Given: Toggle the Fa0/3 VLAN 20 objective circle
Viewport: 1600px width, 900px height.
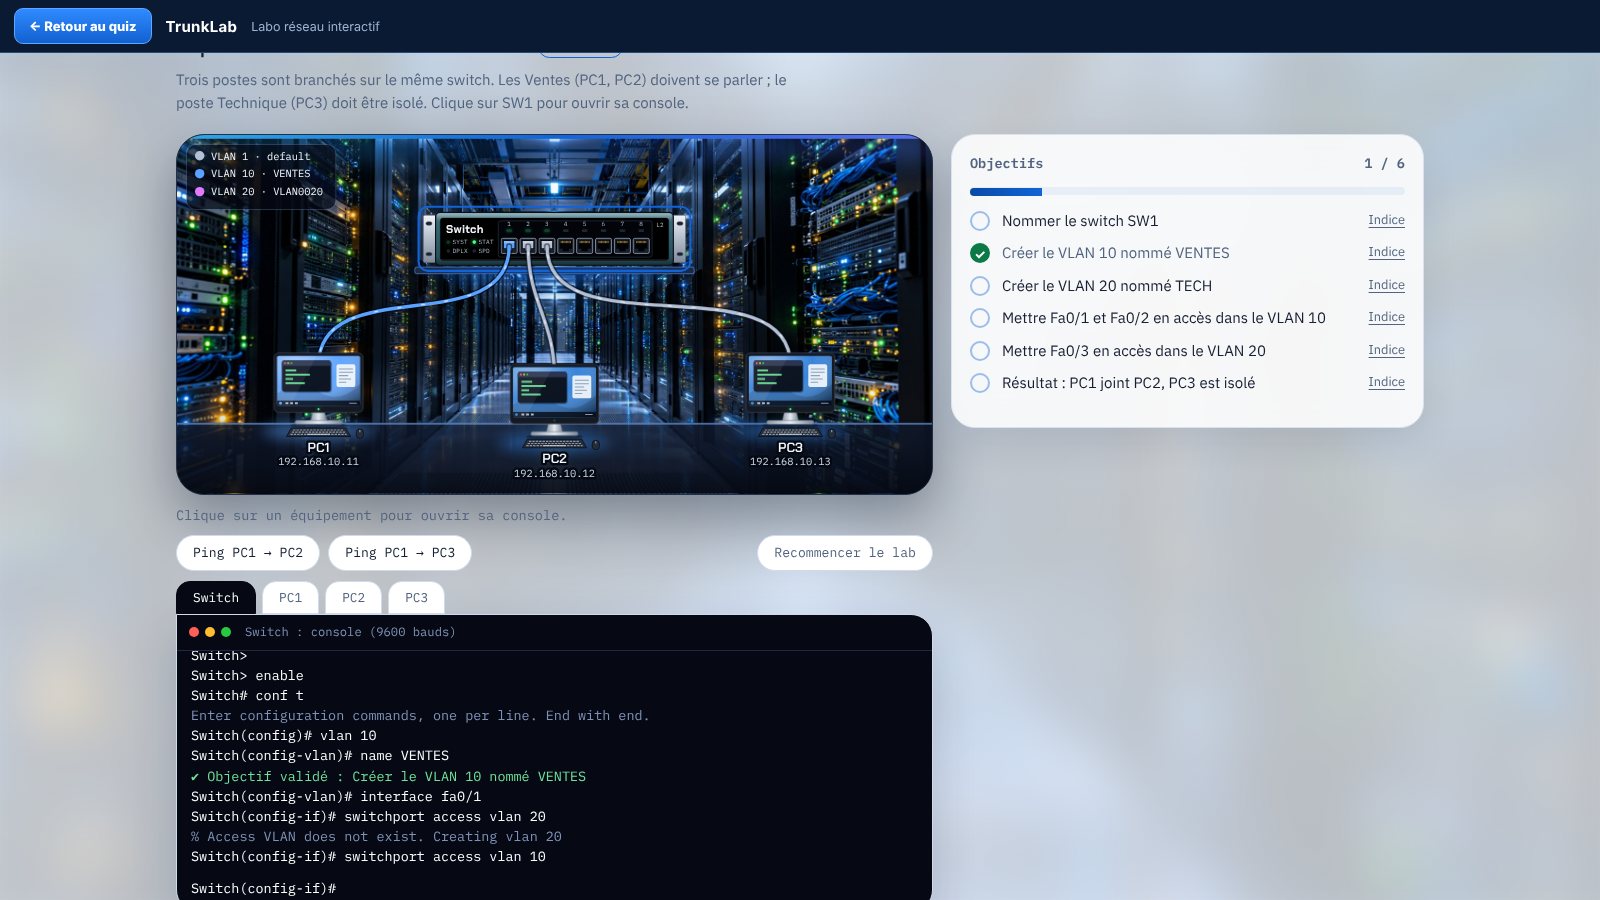Looking at the screenshot, I should (x=980, y=351).
